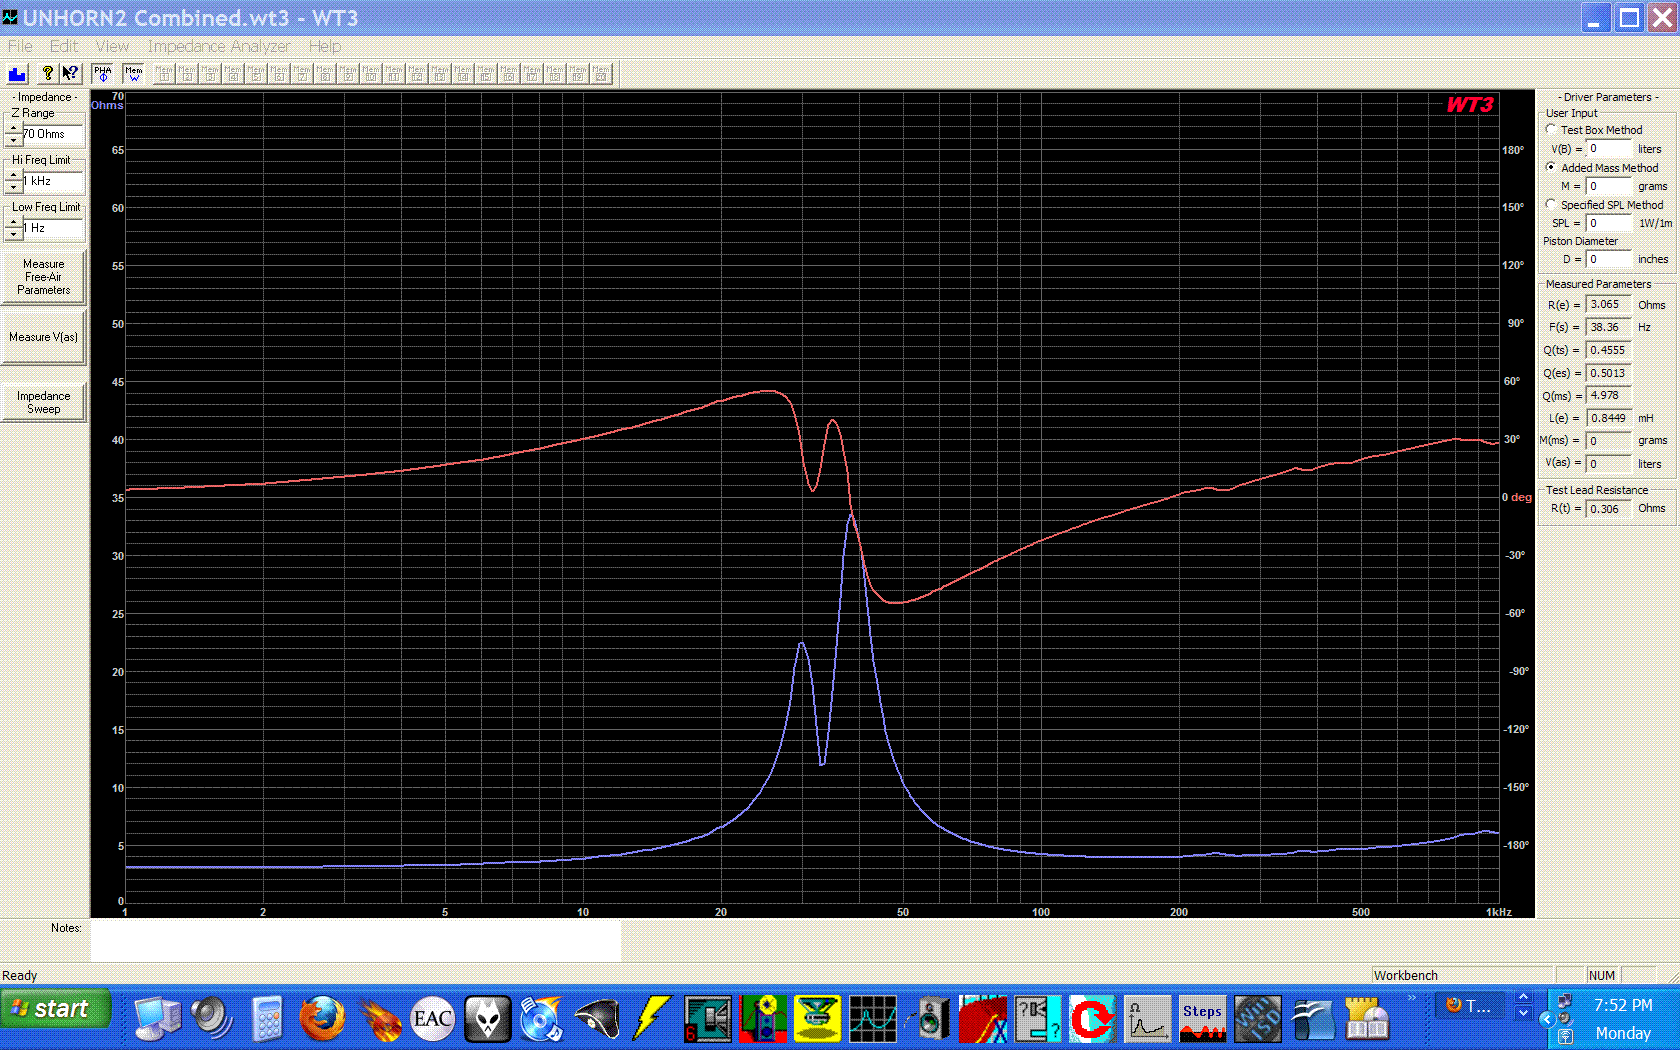Click the Mem 15 memory slot icon
Screen dimensions: 1680x1050
click(486, 74)
